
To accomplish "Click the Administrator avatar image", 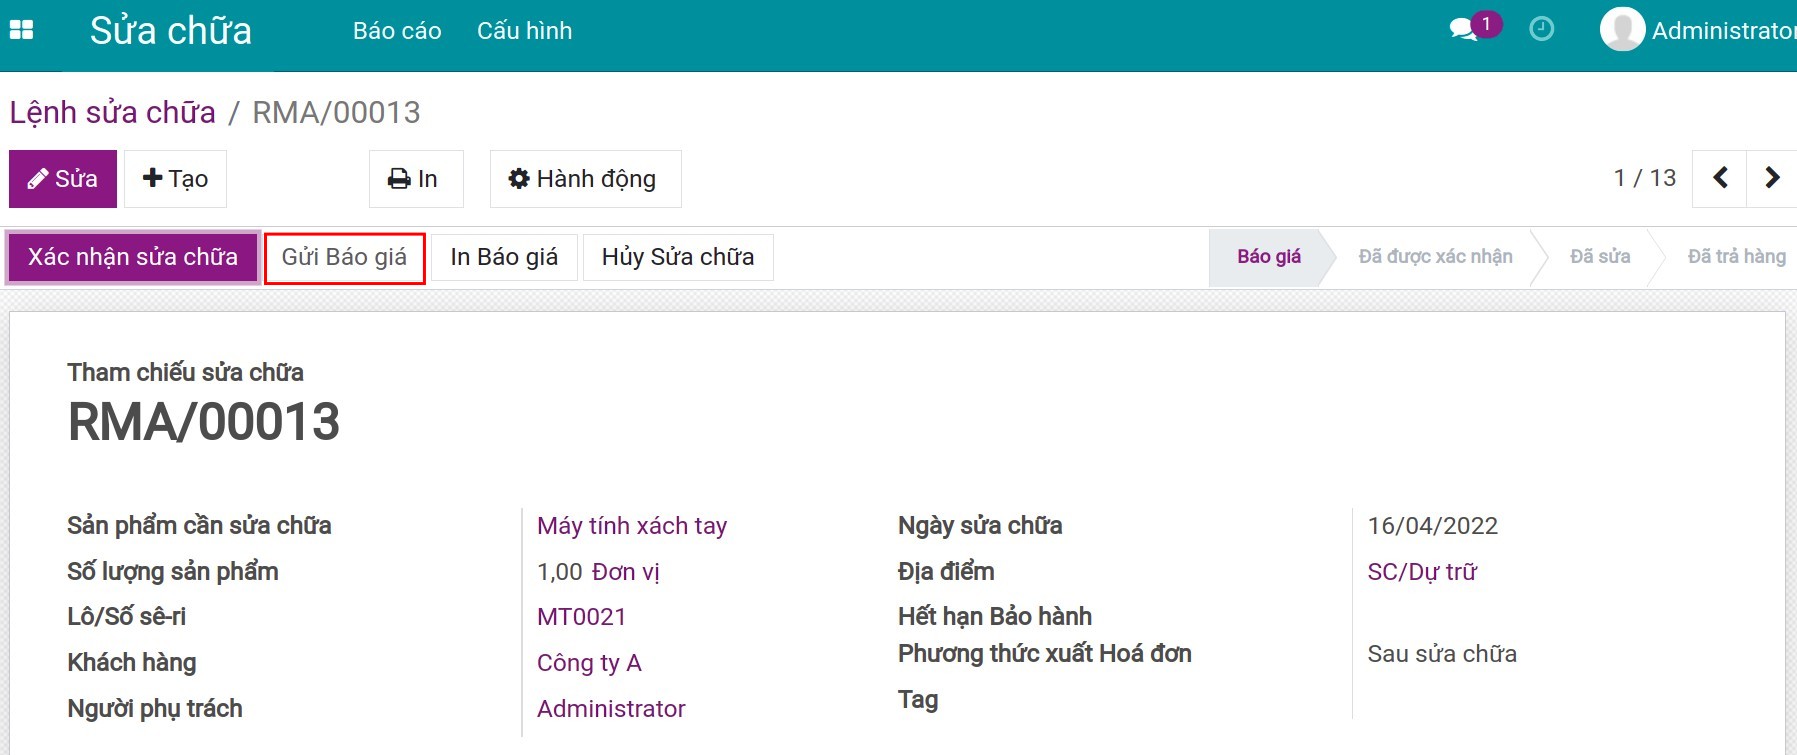I will pyautogui.click(x=1622, y=30).
